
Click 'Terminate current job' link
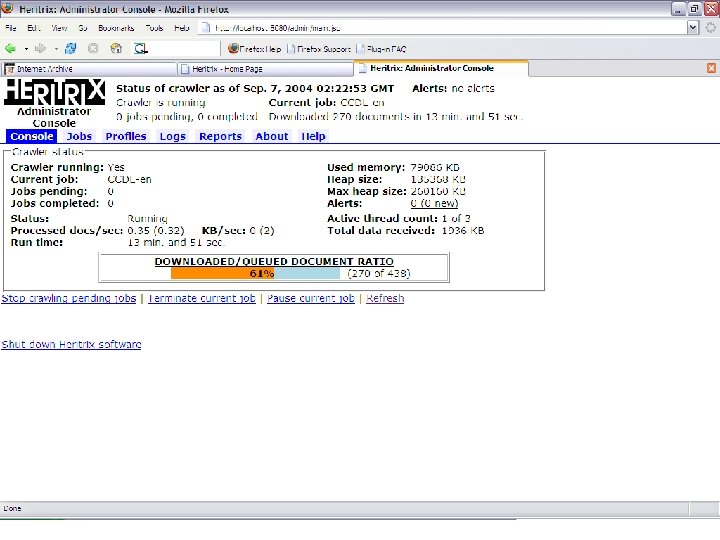click(x=202, y=298)
